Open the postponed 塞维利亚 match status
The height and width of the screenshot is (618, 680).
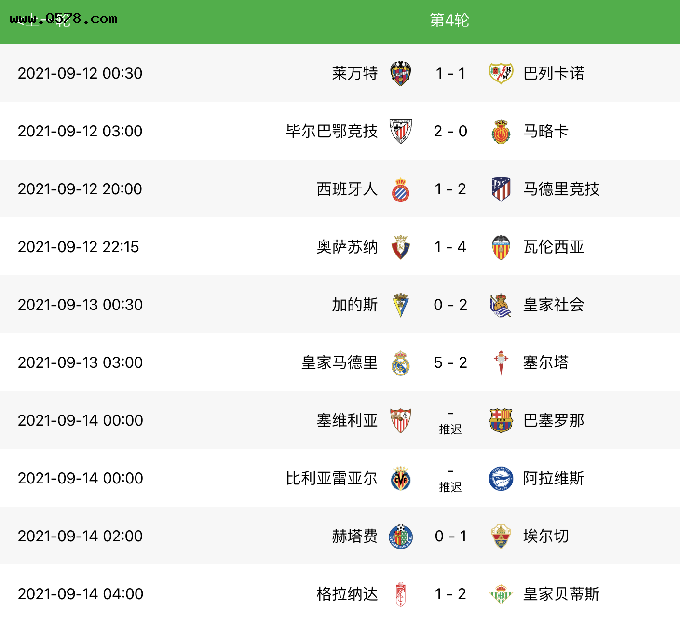tap(451, 422)
